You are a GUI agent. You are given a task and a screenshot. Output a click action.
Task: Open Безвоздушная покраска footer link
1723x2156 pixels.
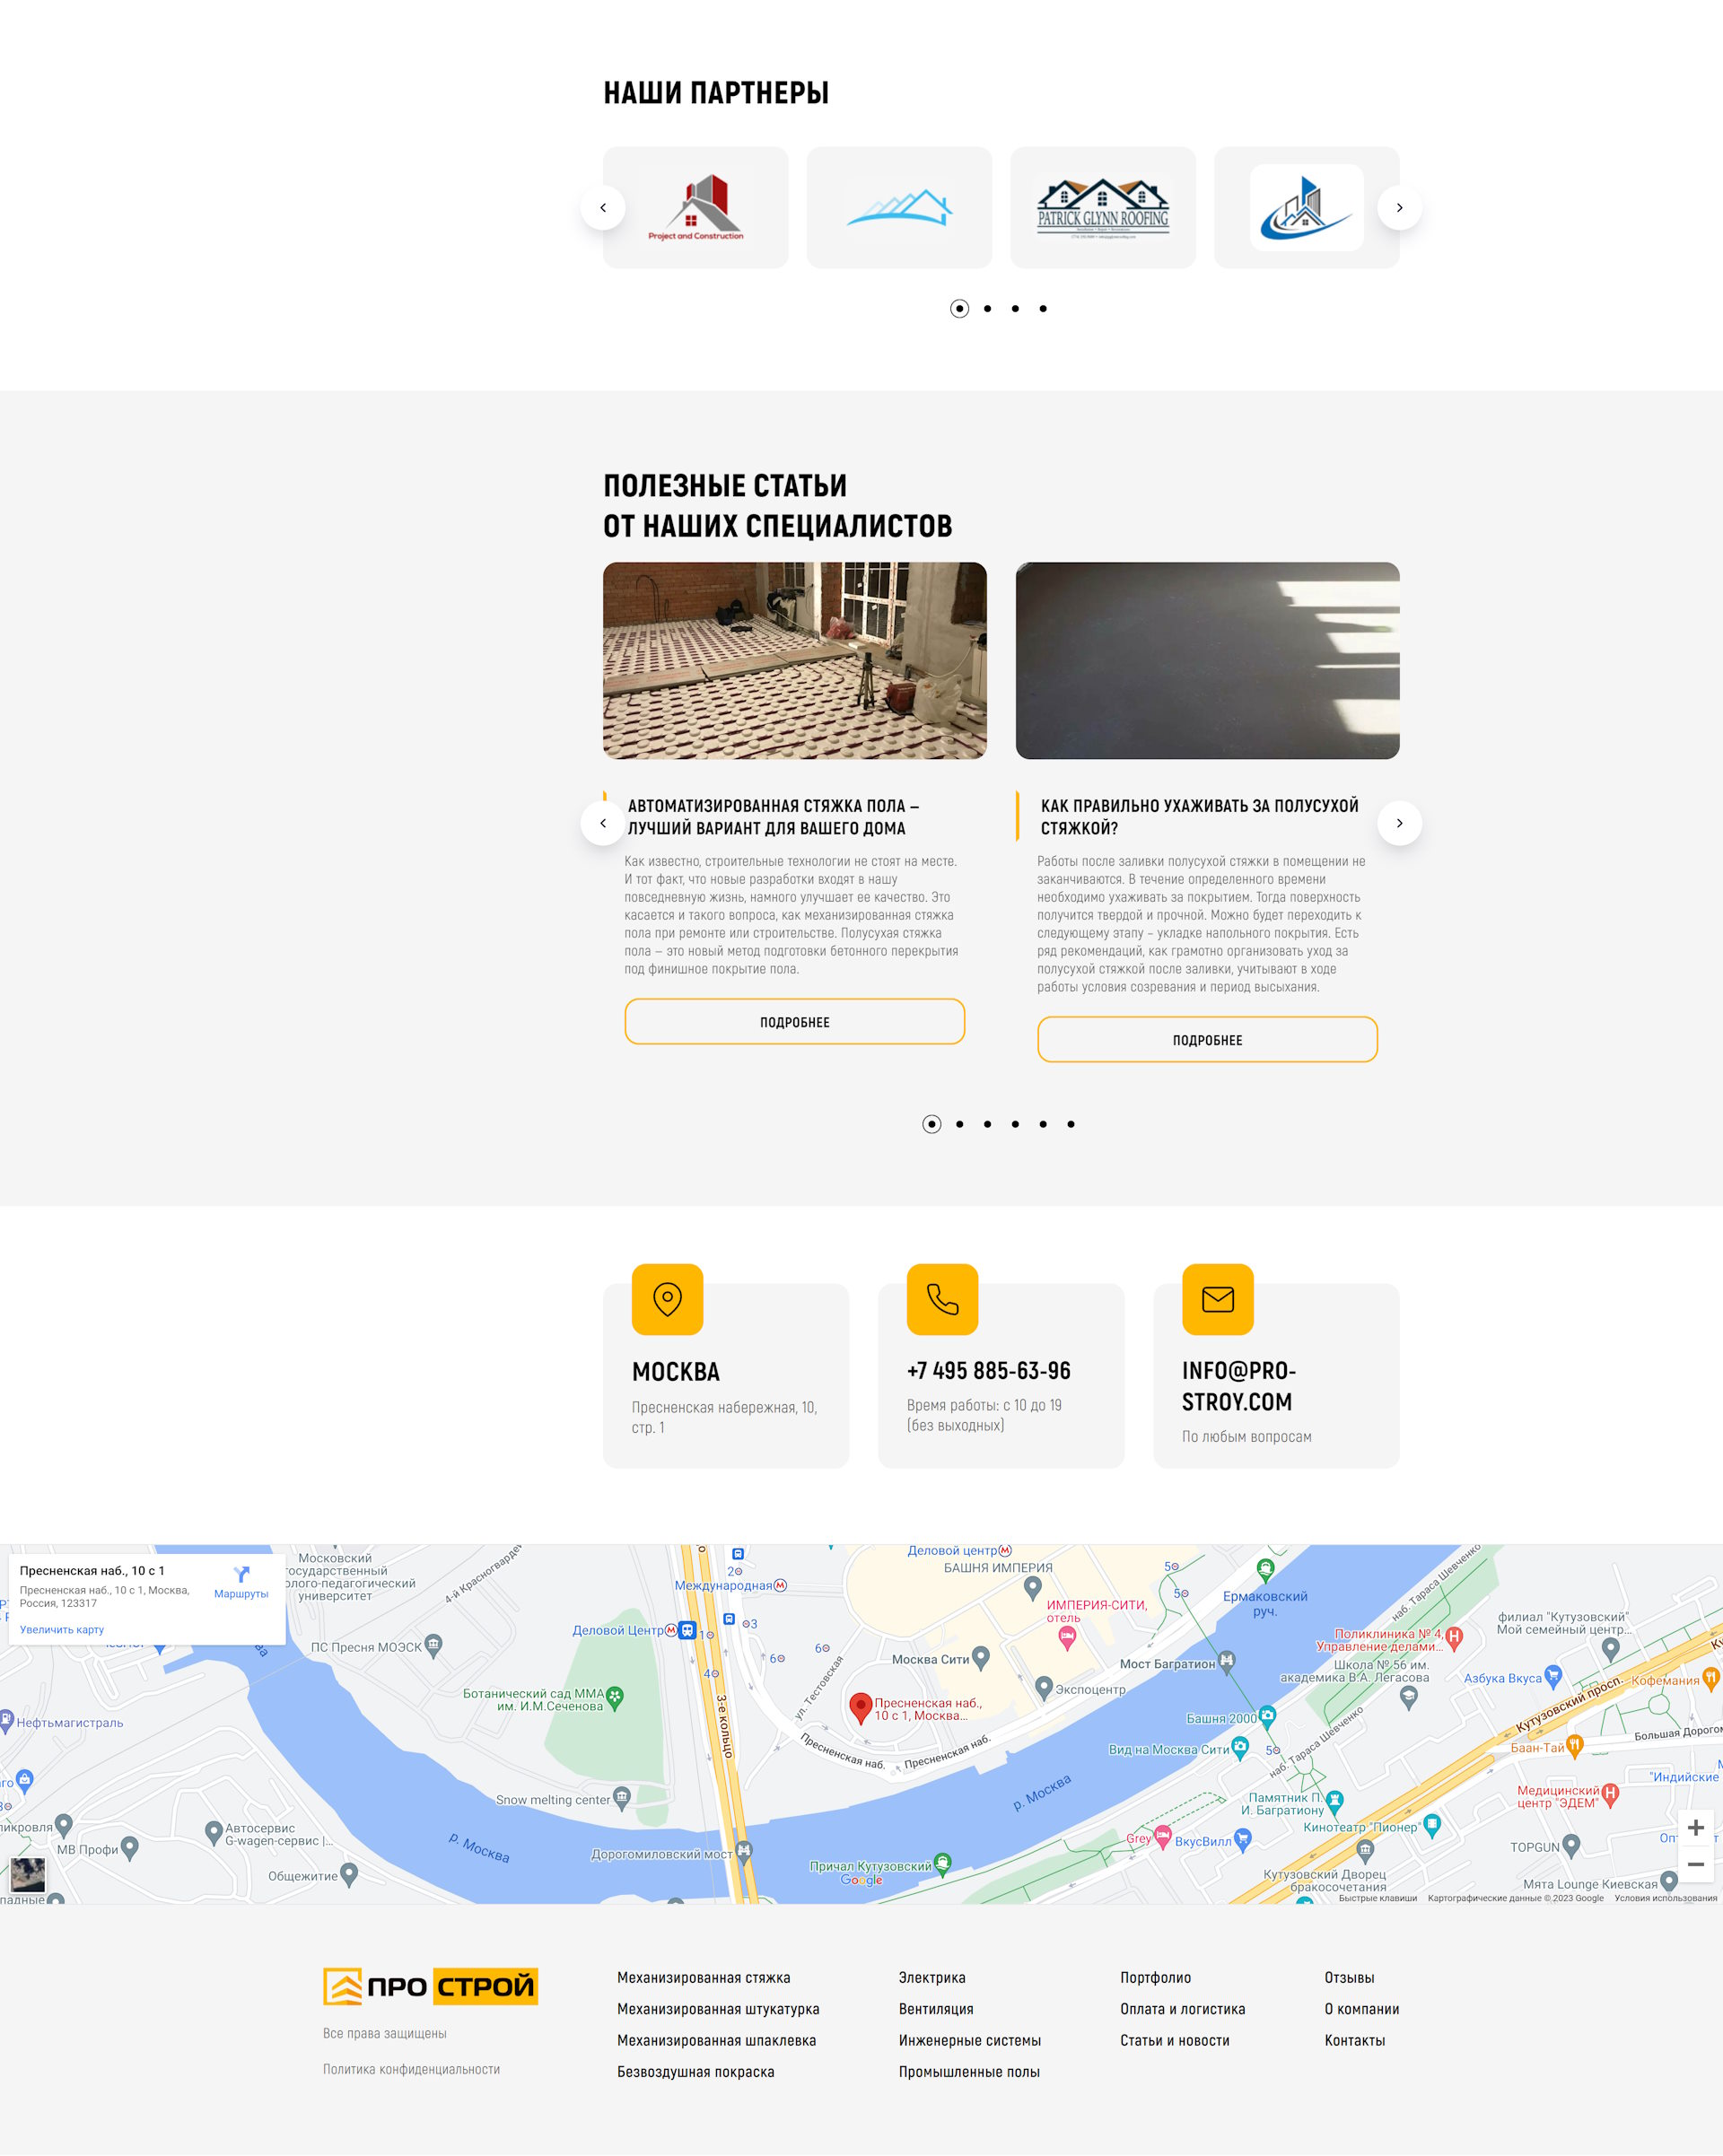(696, 2072)
